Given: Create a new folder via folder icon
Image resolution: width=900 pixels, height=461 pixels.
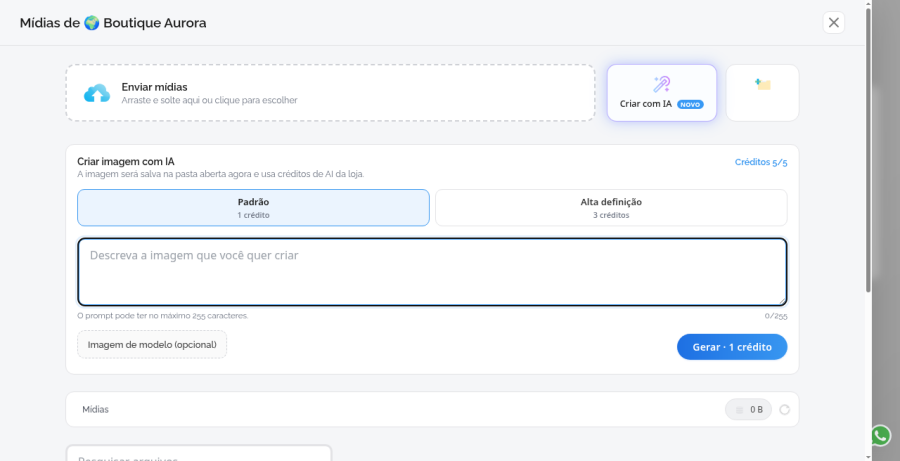Looking at the screenshot, I should pyautogui.click(x=762, y=84).
